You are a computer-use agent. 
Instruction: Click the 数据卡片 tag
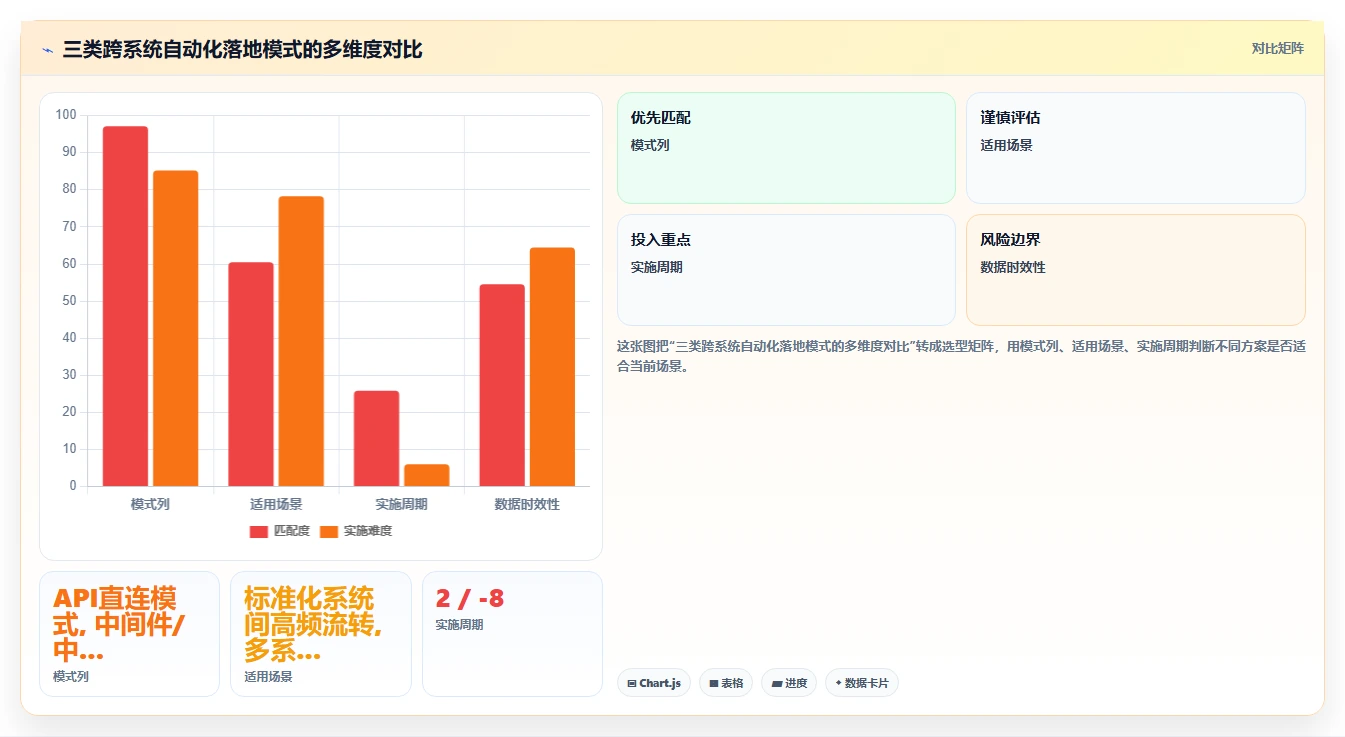pyautogui.click(x=862, y=683)
